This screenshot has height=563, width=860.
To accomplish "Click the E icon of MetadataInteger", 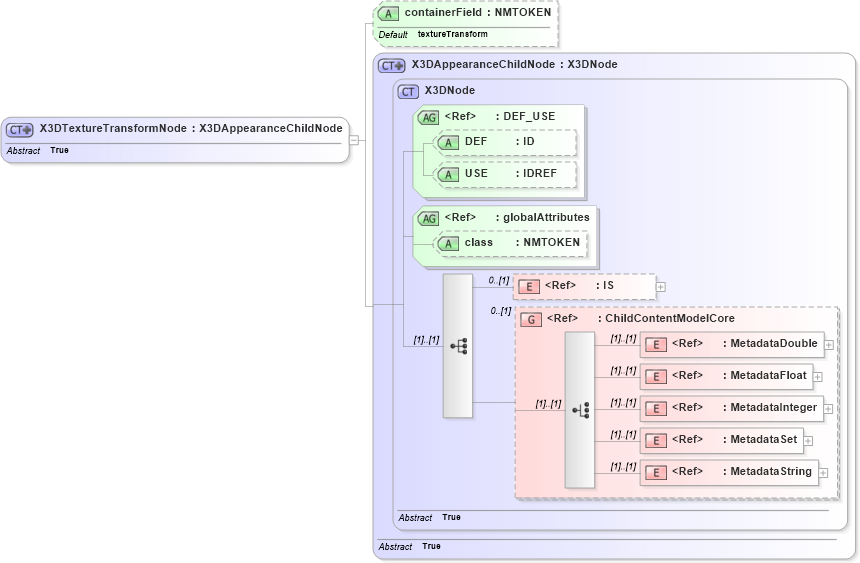I will (x=656, y=409).
